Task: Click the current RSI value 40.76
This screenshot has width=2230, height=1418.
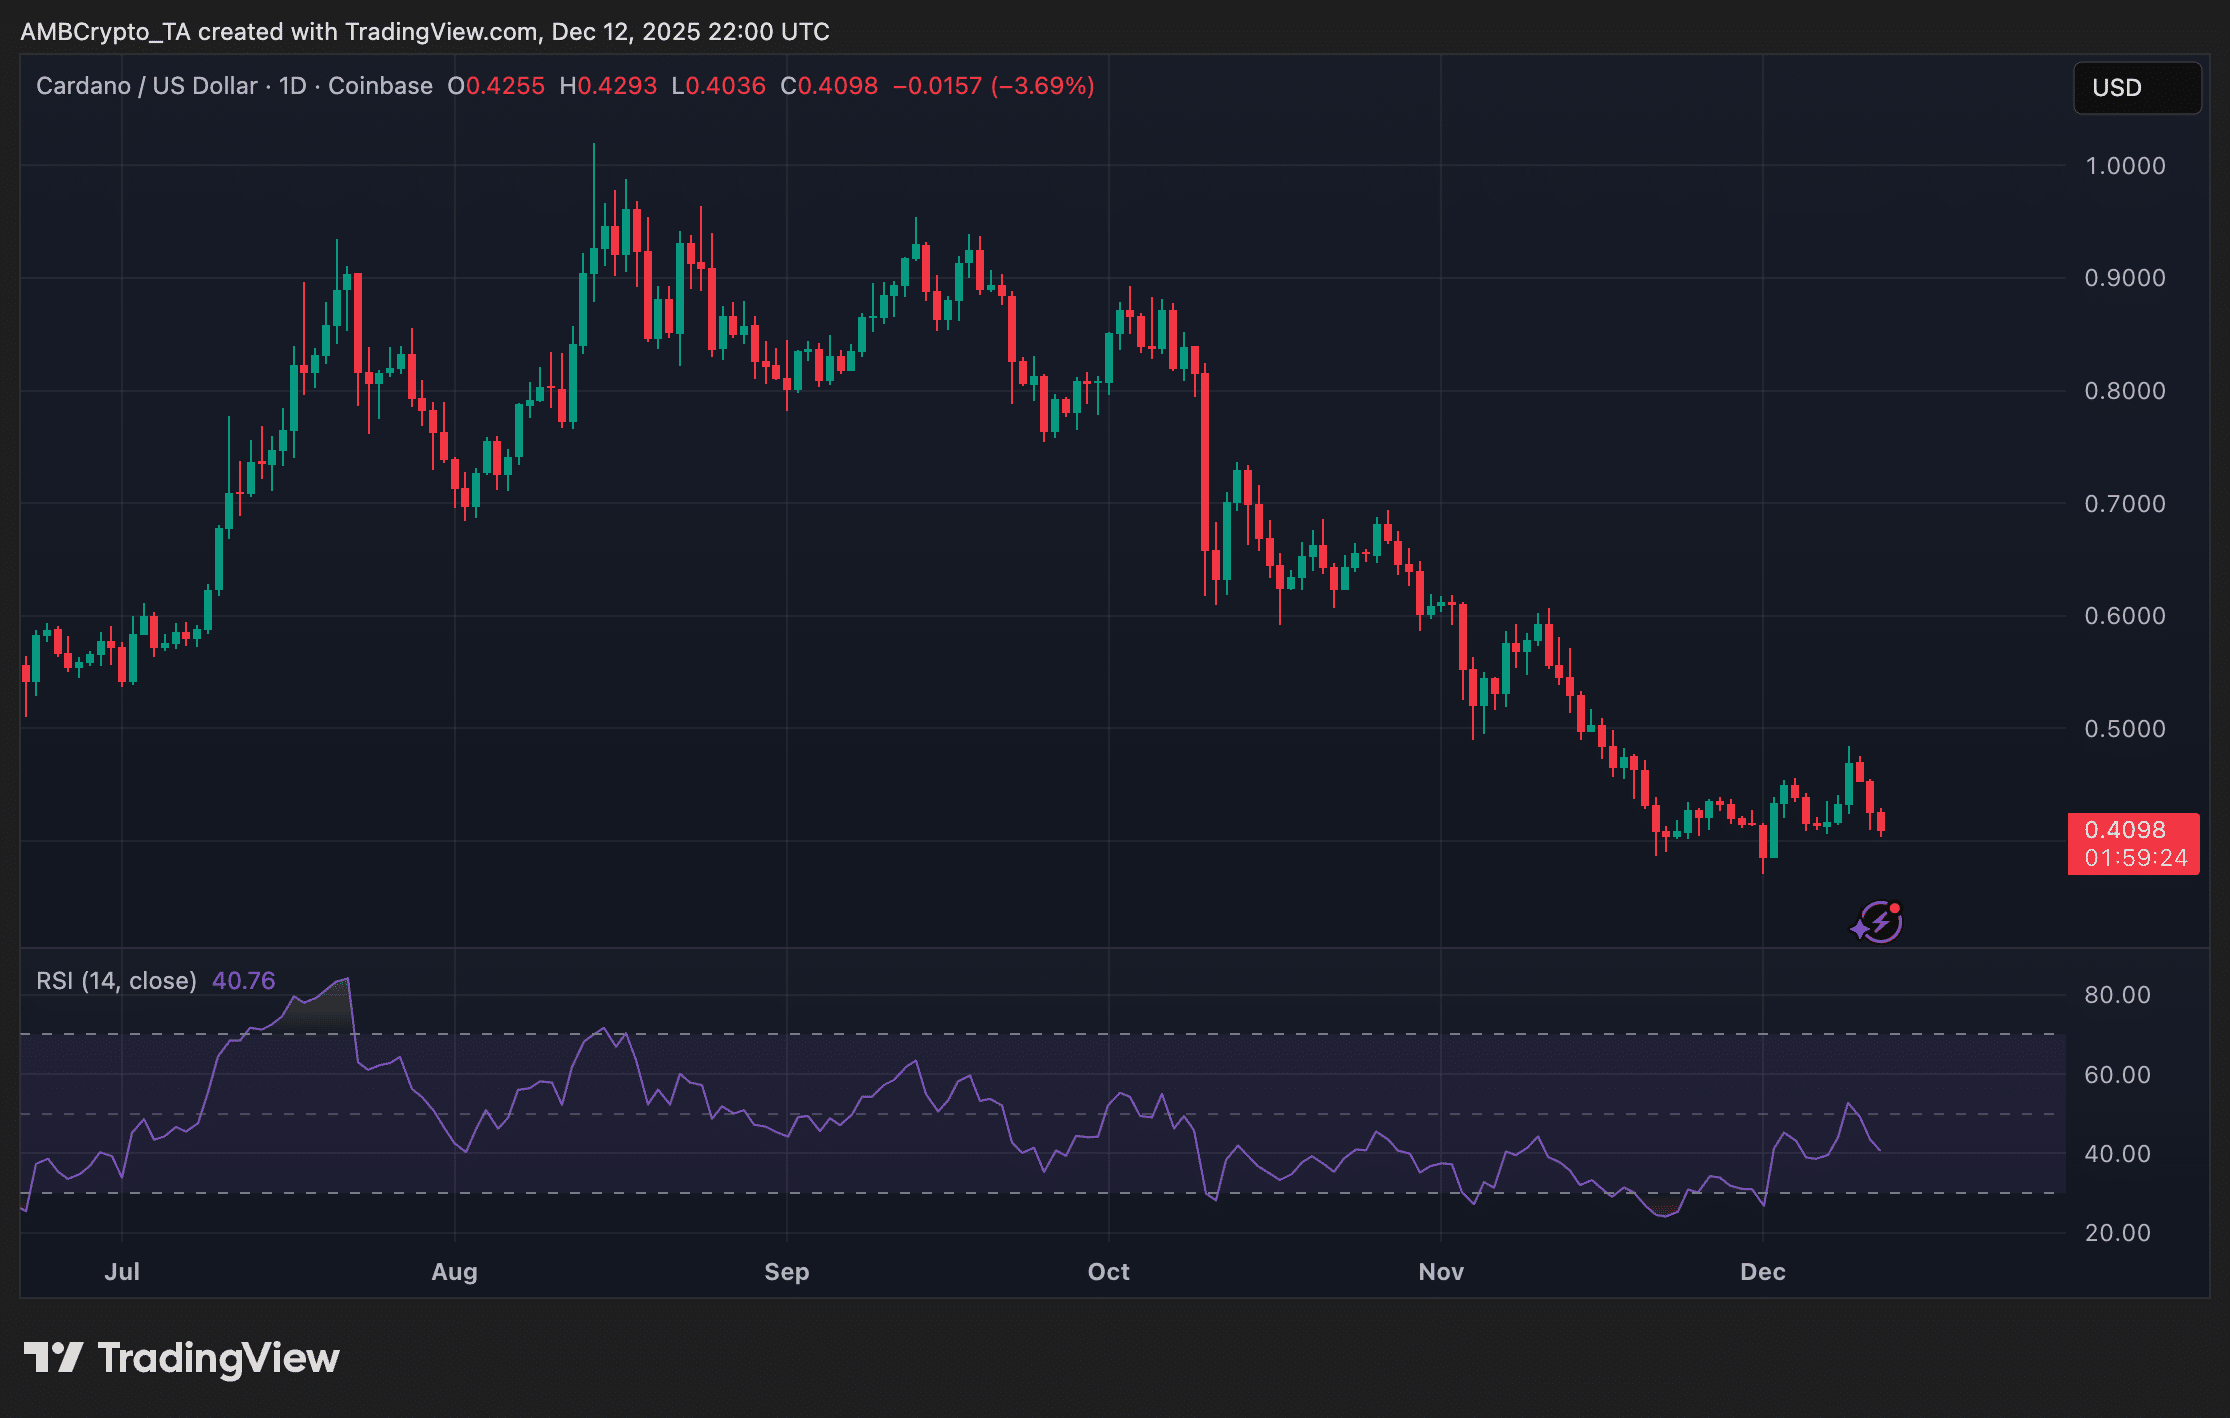Action: [x=243, y=981]
